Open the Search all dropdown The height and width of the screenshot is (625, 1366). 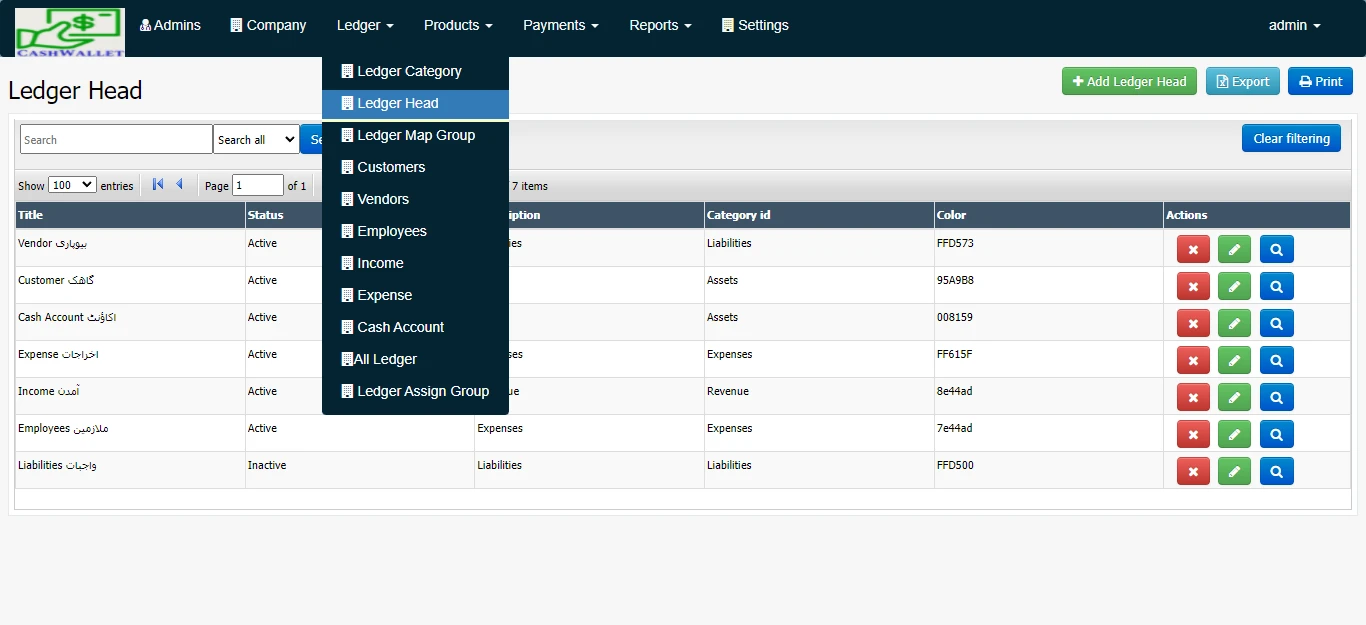click(x=256, y=140)
